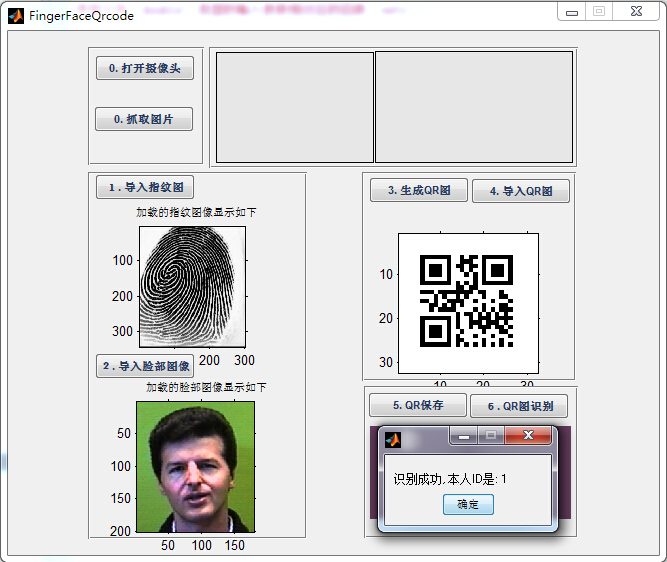Click the MATLAB icon in dialog title bar
The image size is (667, 562).
coord(393,439)
